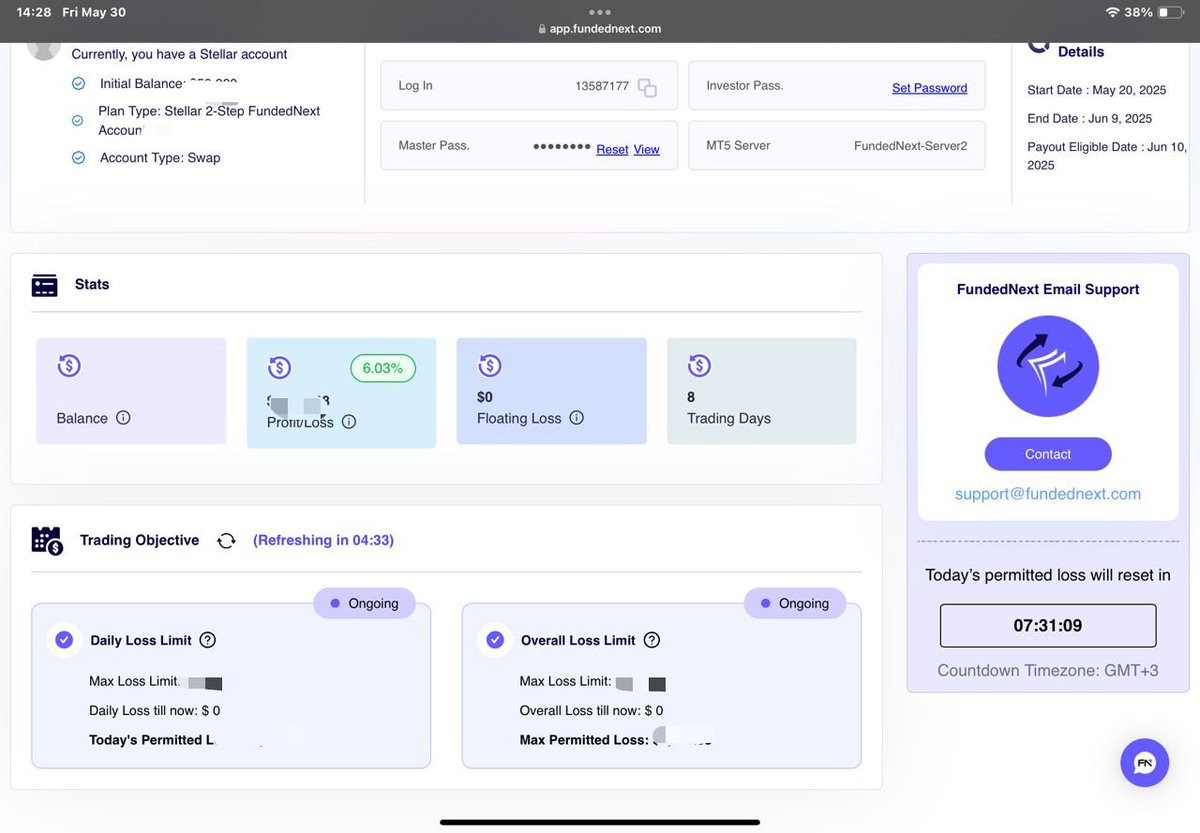Tap the browser three-dot menu at top
Image resolution: width=1200 pixels, height=833 pixels.
click(x=600, y=12)
